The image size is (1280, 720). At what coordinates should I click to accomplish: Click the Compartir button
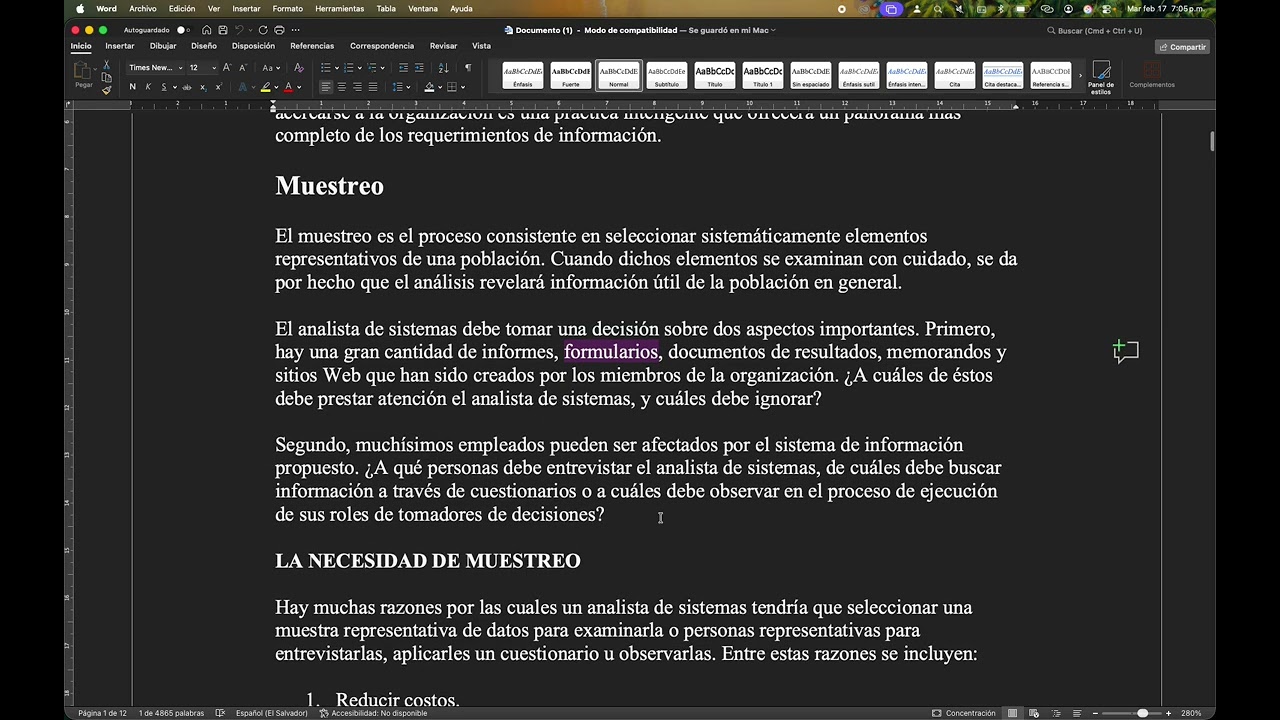[1182, 47]
